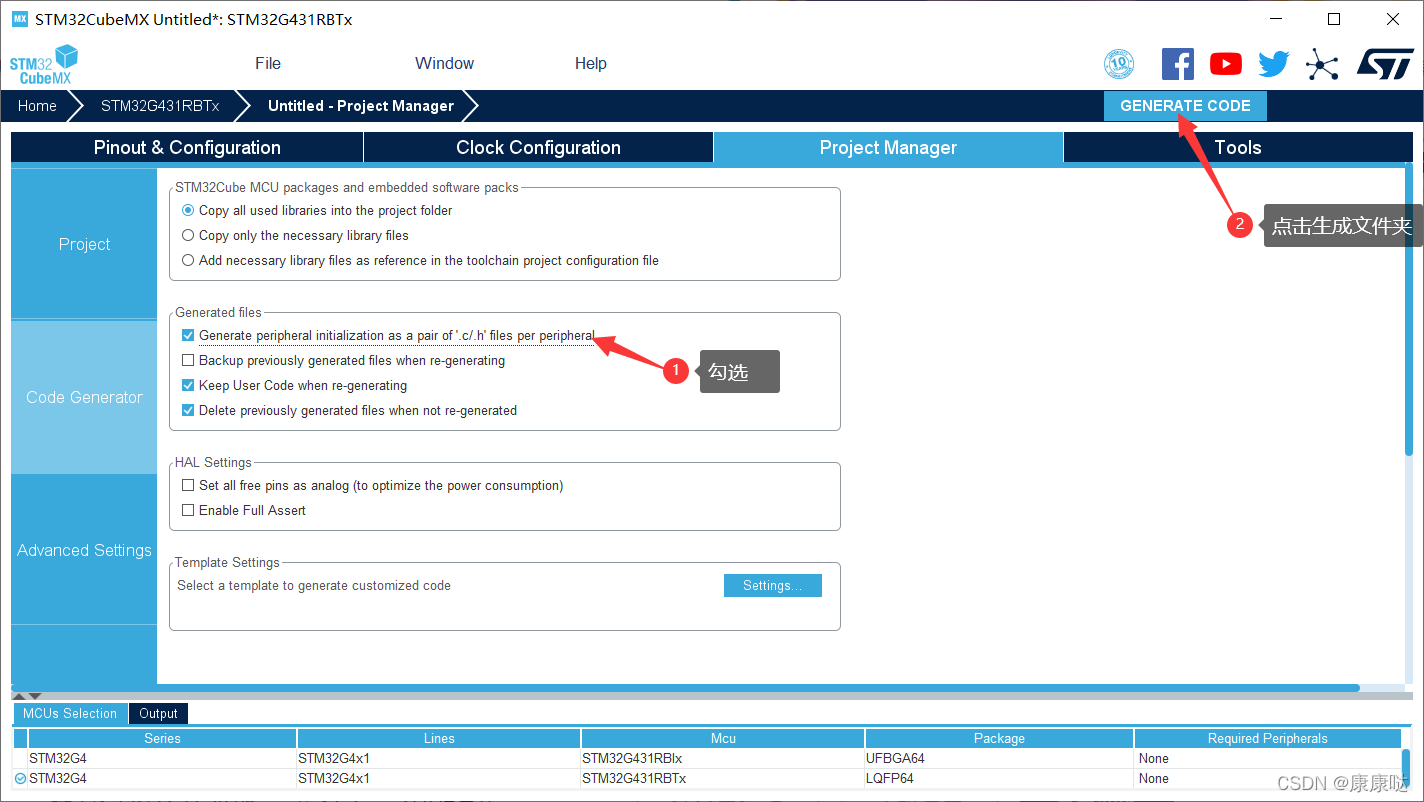Click STM32G4x1 cell in the UFBGA64 row
The width and height of the screenshot is (1424, 802).
[439, 758]
